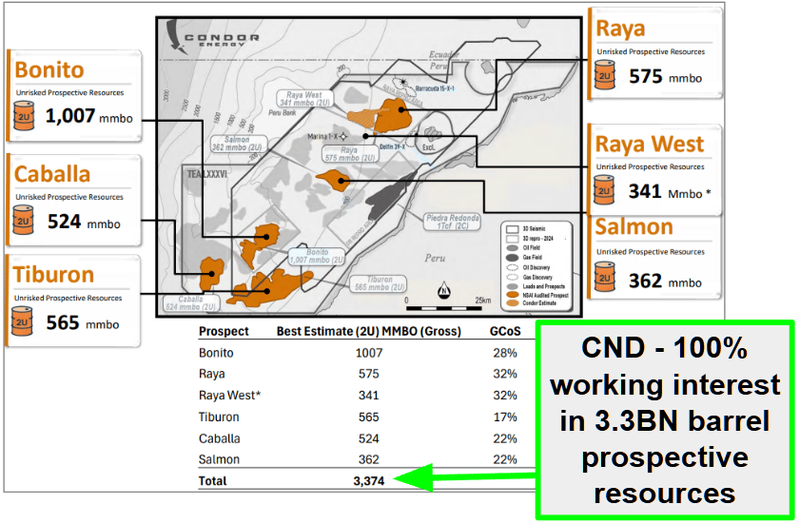Image resolution: width=800 pixels, height=524 pixels.
Task: Click the 2U barrel icon in the Caballa card
Action: click(x=23, y=220)
